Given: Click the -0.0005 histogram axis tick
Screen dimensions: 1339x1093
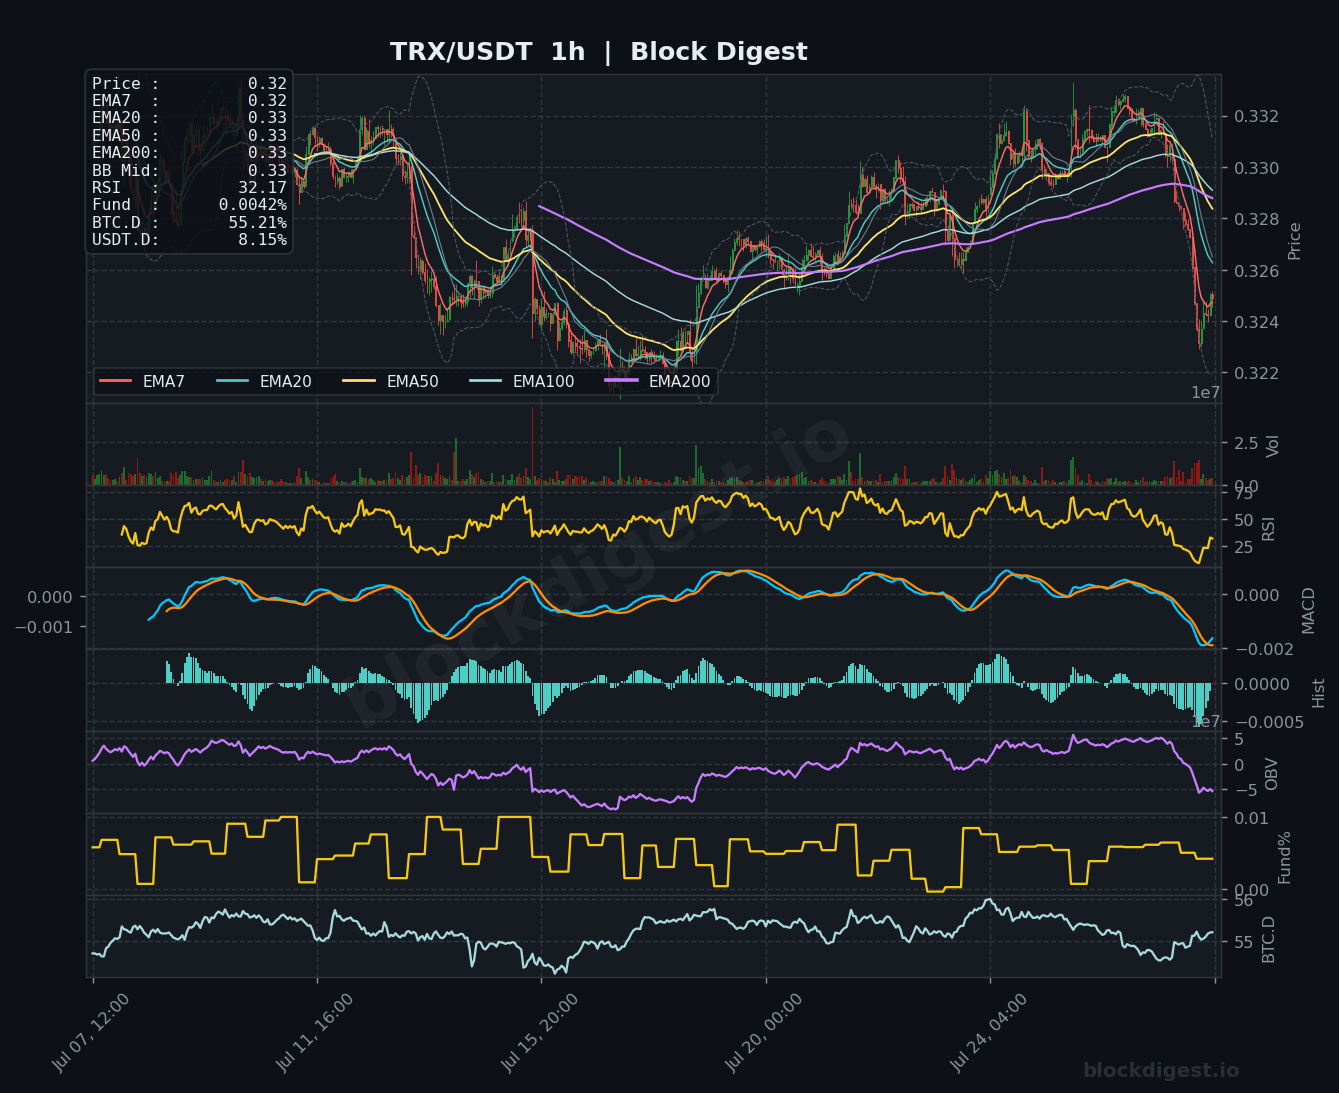Looking at the screenshot, I should click(1268, 723).
